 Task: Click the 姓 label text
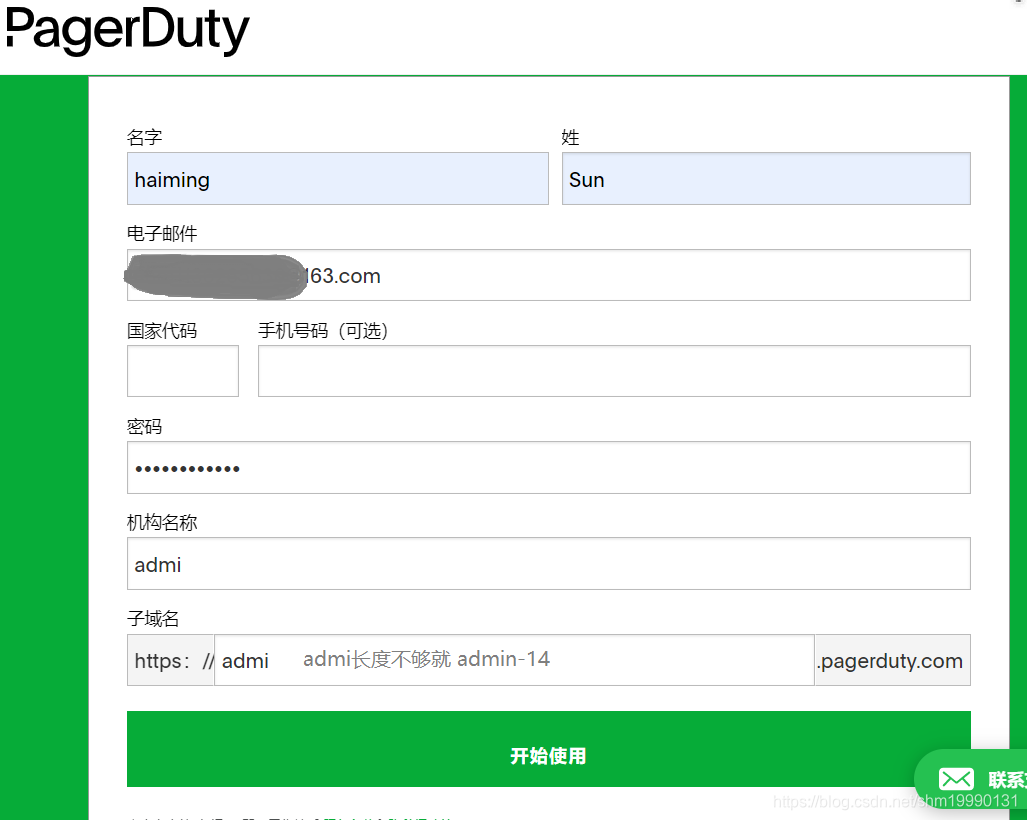click(570, 138)
